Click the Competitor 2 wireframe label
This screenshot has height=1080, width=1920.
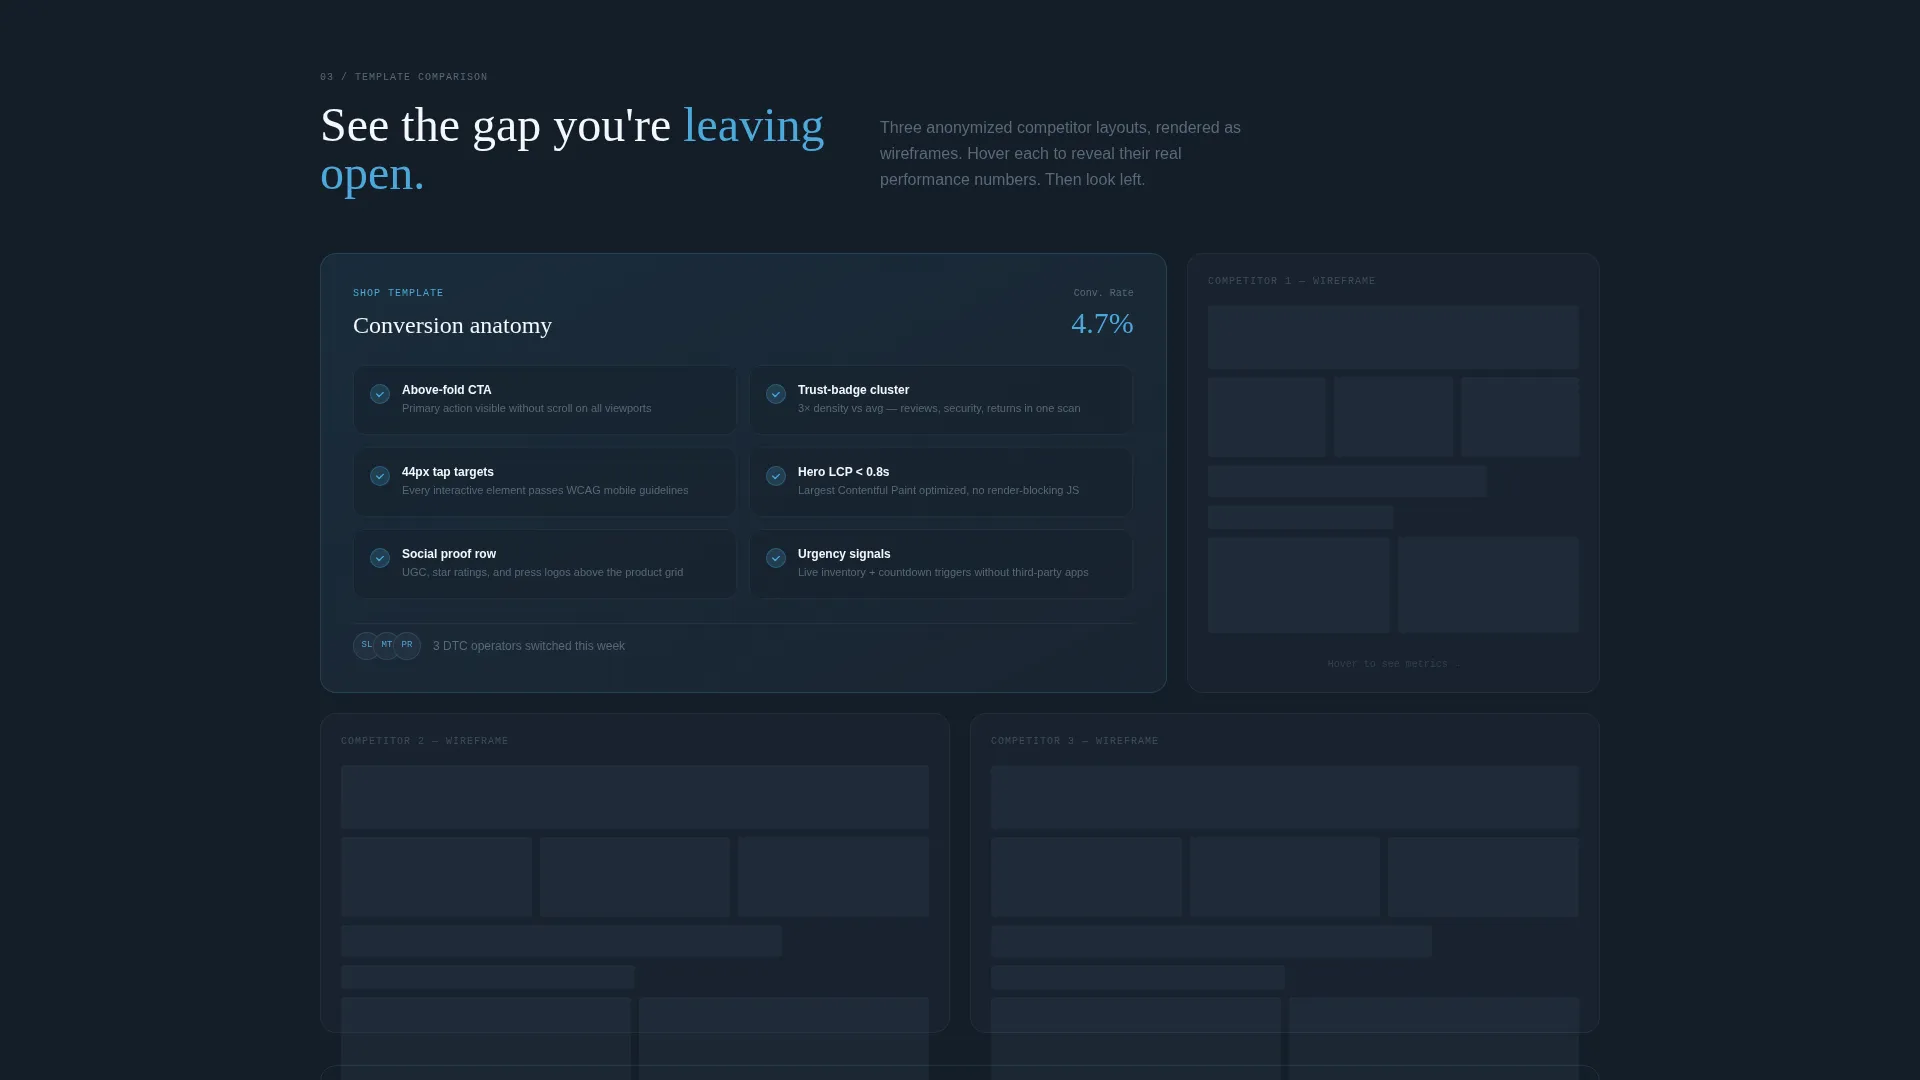[x=424, y=741]
